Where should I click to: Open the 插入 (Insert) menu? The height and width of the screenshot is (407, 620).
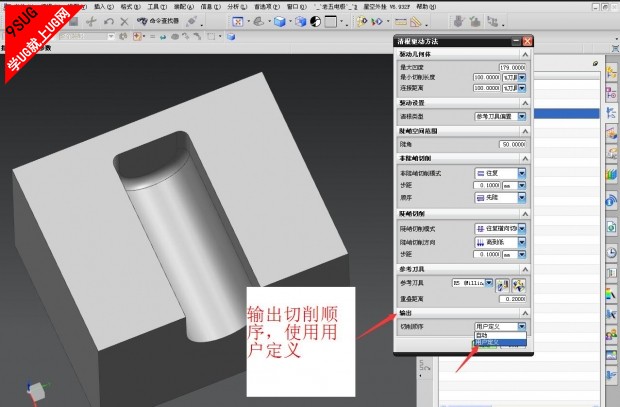click(104, 7)
